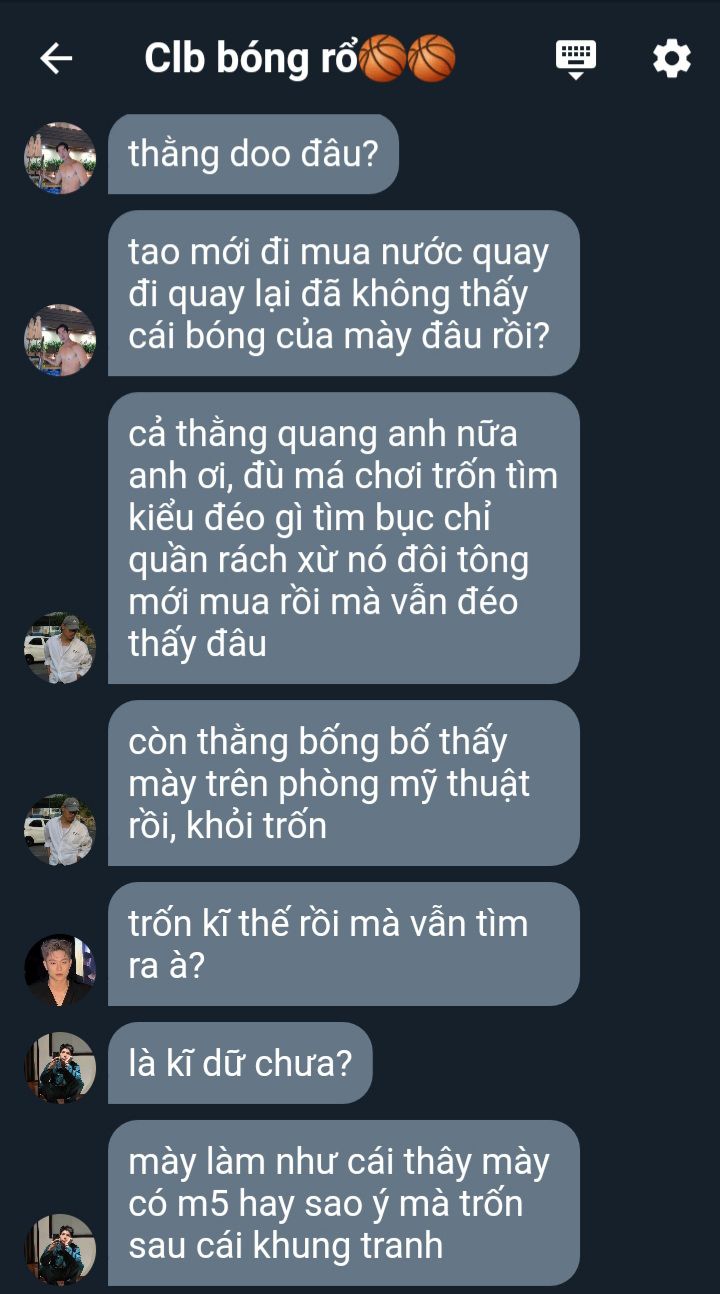
Task: Tap avatar beside 'mày làm như cái thây' message
Action: [60, 1250]
